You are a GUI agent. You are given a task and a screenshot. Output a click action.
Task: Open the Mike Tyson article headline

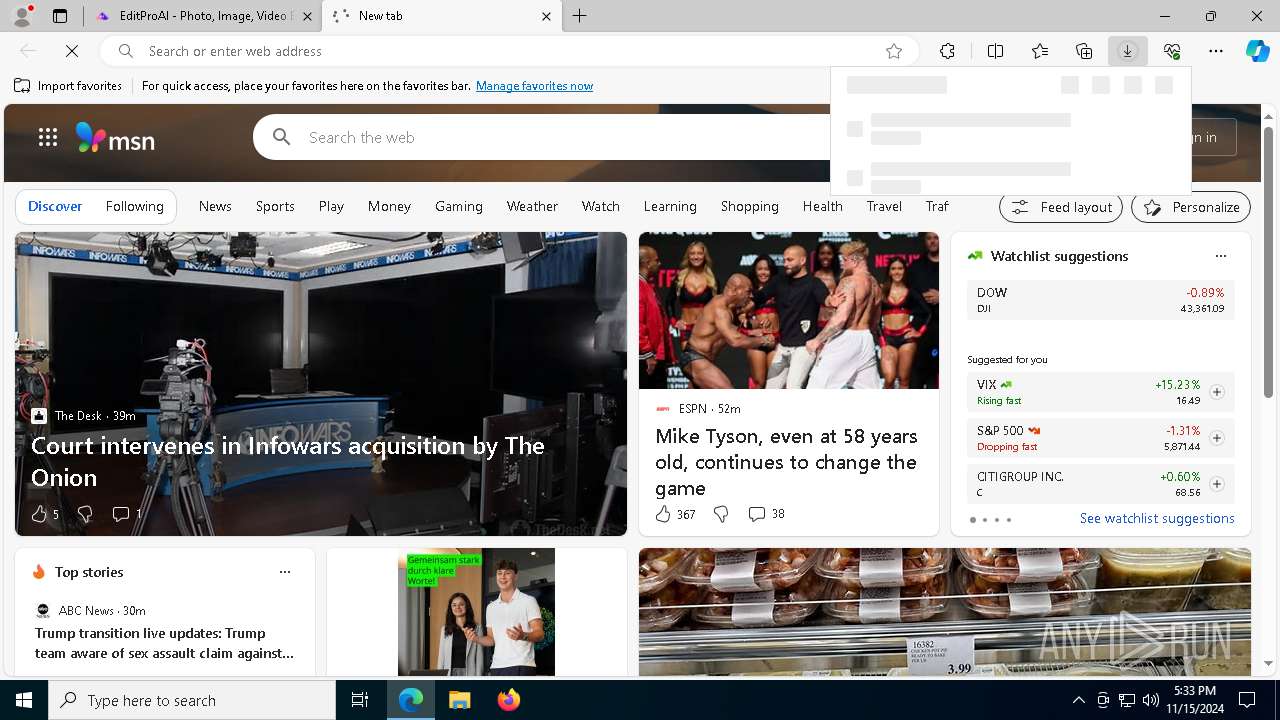786,462
